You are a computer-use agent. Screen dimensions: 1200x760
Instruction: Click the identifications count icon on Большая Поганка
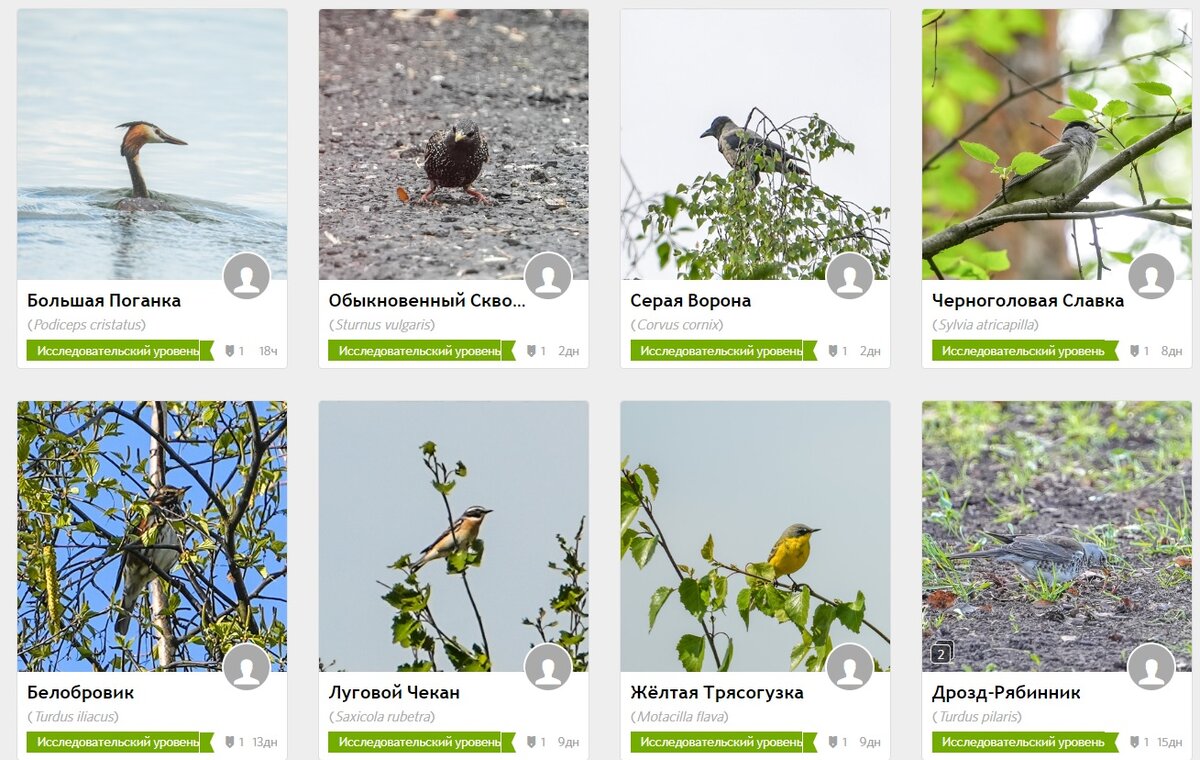[x=230, y=351]
